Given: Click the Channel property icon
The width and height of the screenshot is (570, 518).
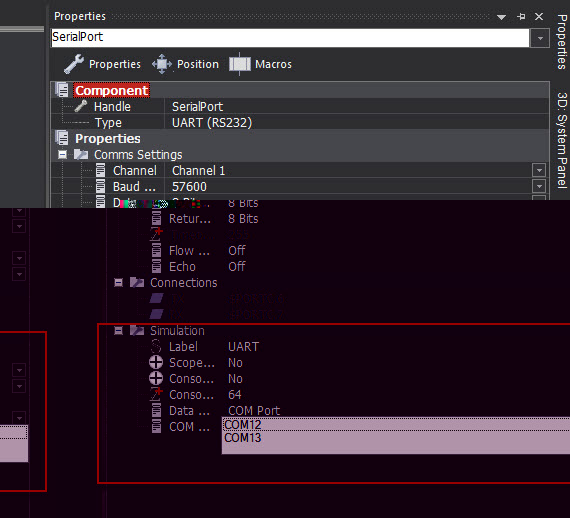Looking at the screenshot, I should coord(100,170).
